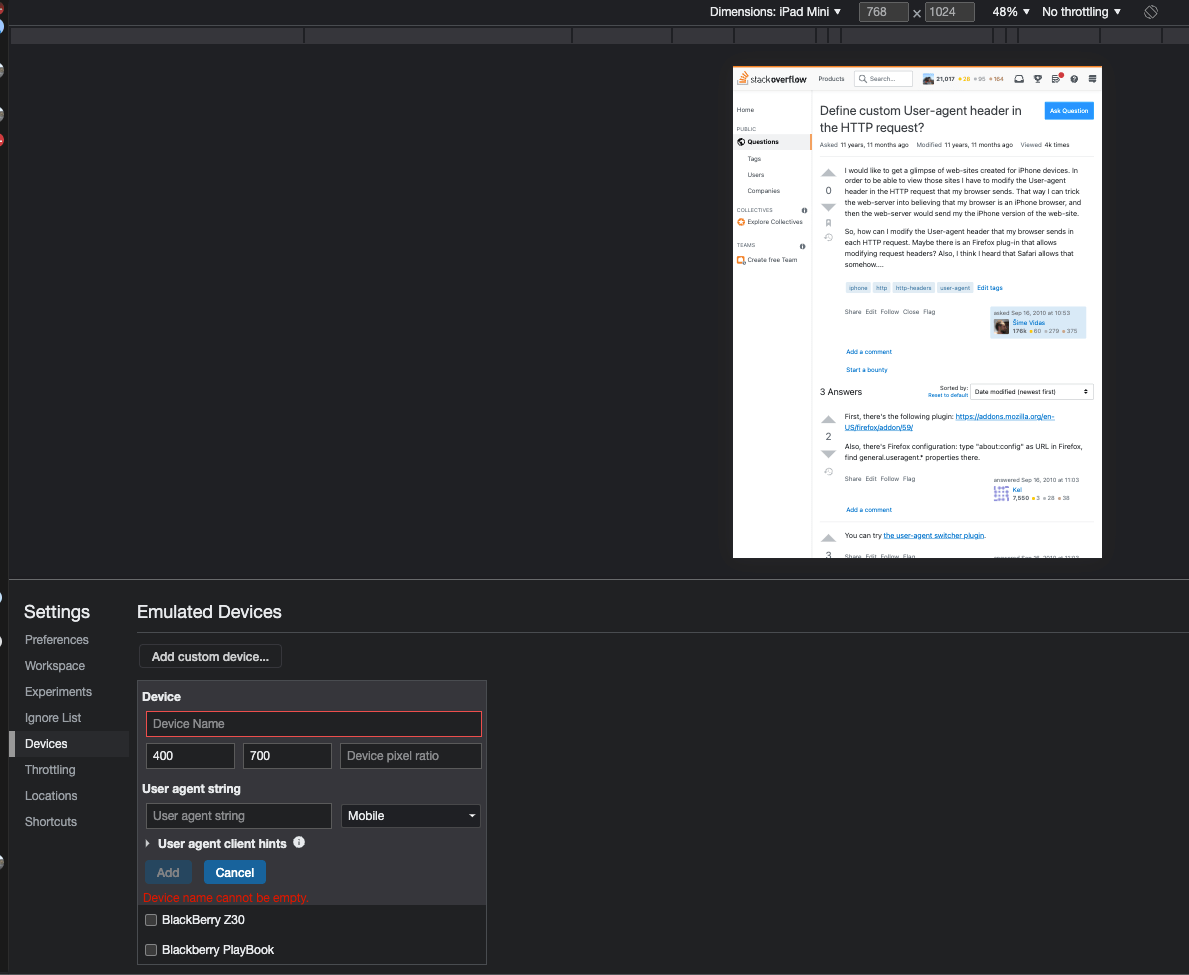
Task: Tick the Blackberry PlayBook checkbox
Action: coord(151,950)
